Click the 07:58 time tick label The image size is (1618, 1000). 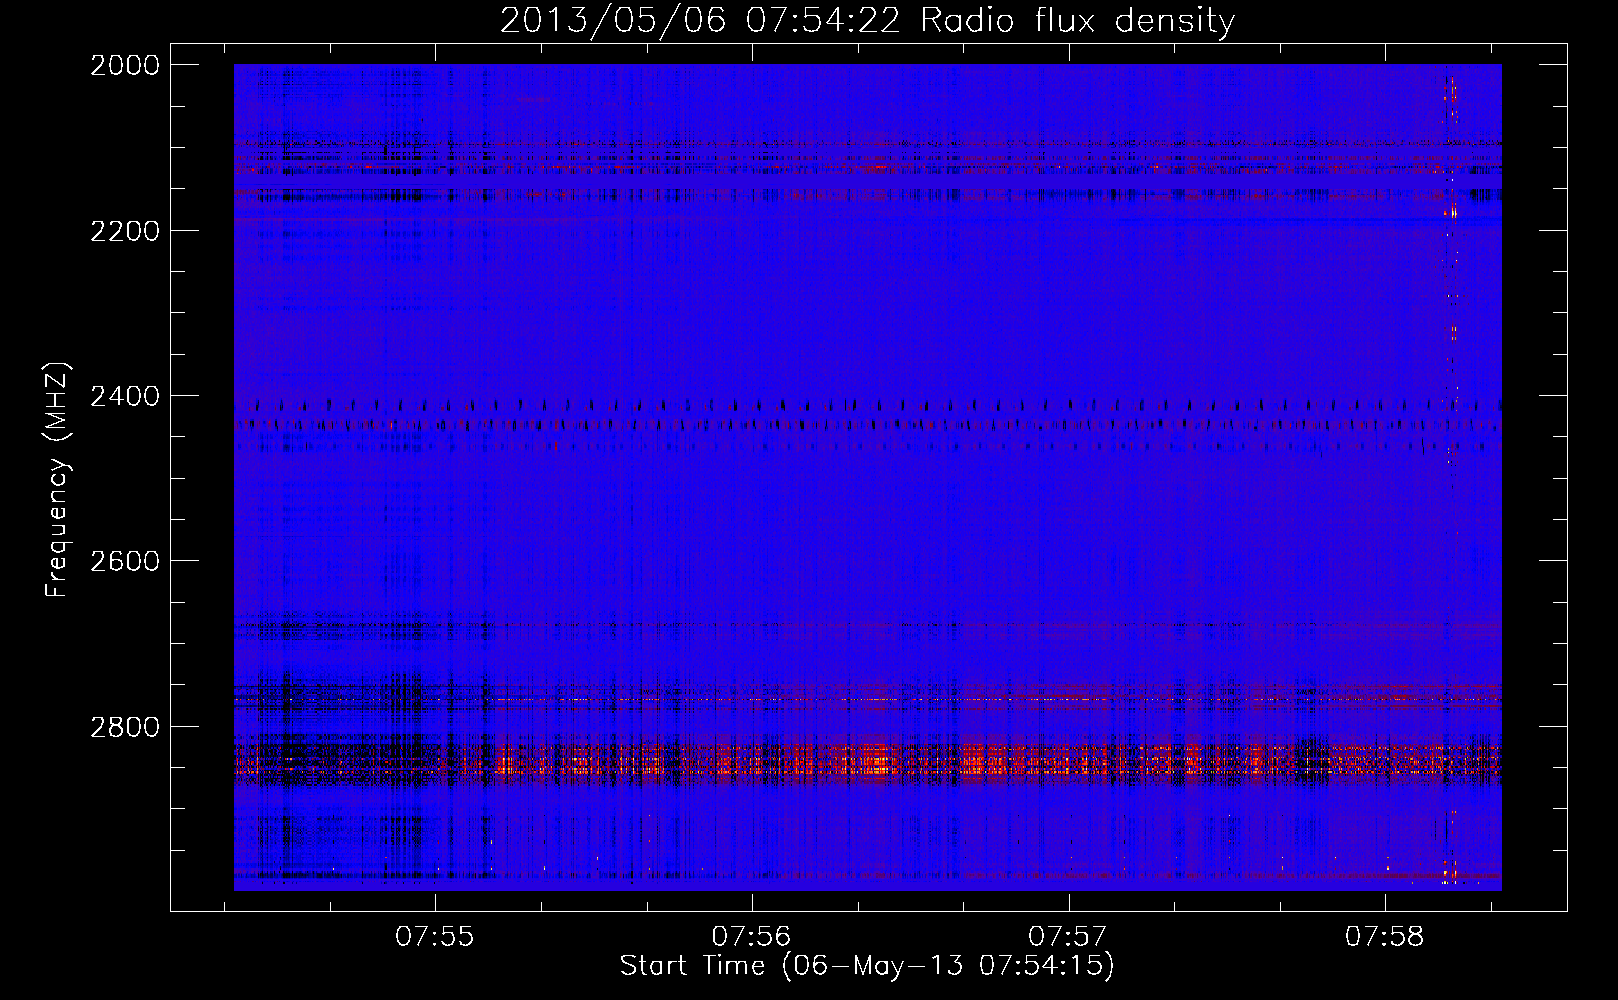[x=1385, y=937]
